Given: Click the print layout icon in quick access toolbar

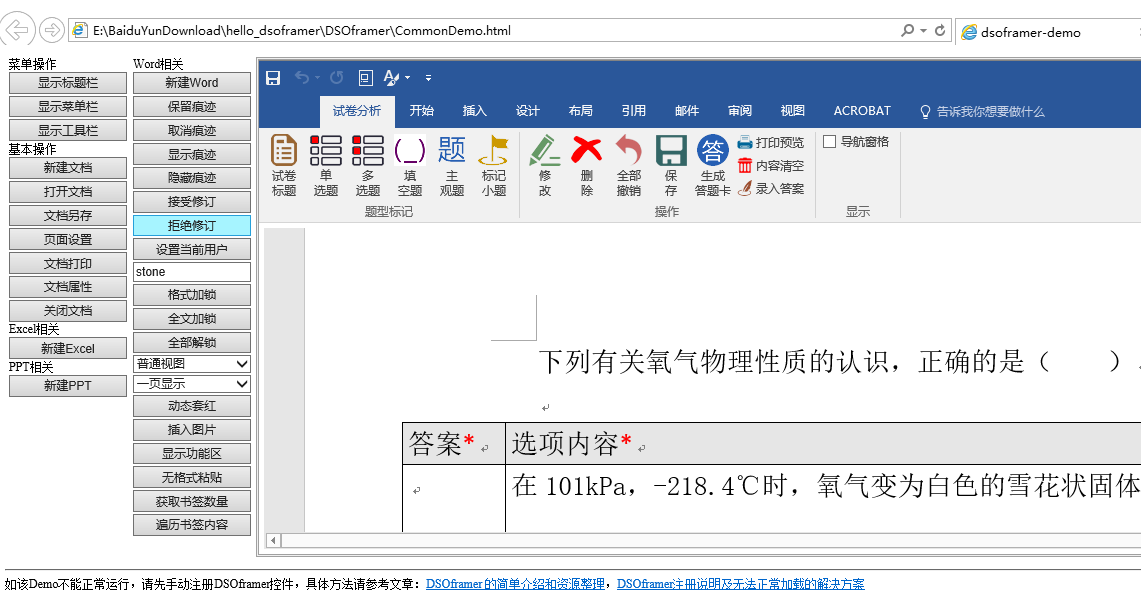Looking at the screenshot, I should coord(365,78).
